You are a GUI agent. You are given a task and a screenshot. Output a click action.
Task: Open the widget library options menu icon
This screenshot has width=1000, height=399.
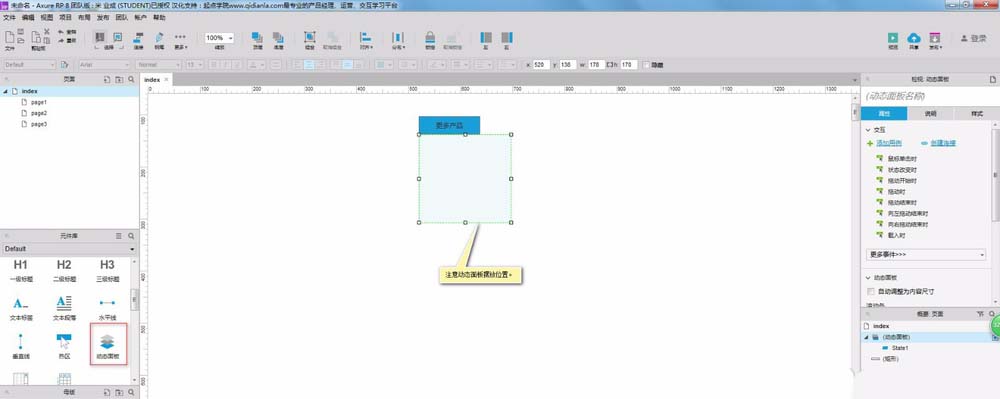coord(119,236)
